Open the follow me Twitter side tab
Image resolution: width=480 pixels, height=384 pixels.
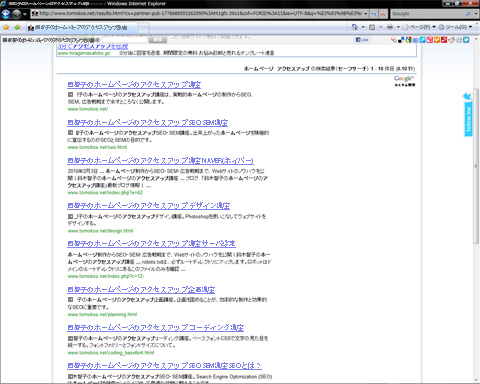coord(468,119)
